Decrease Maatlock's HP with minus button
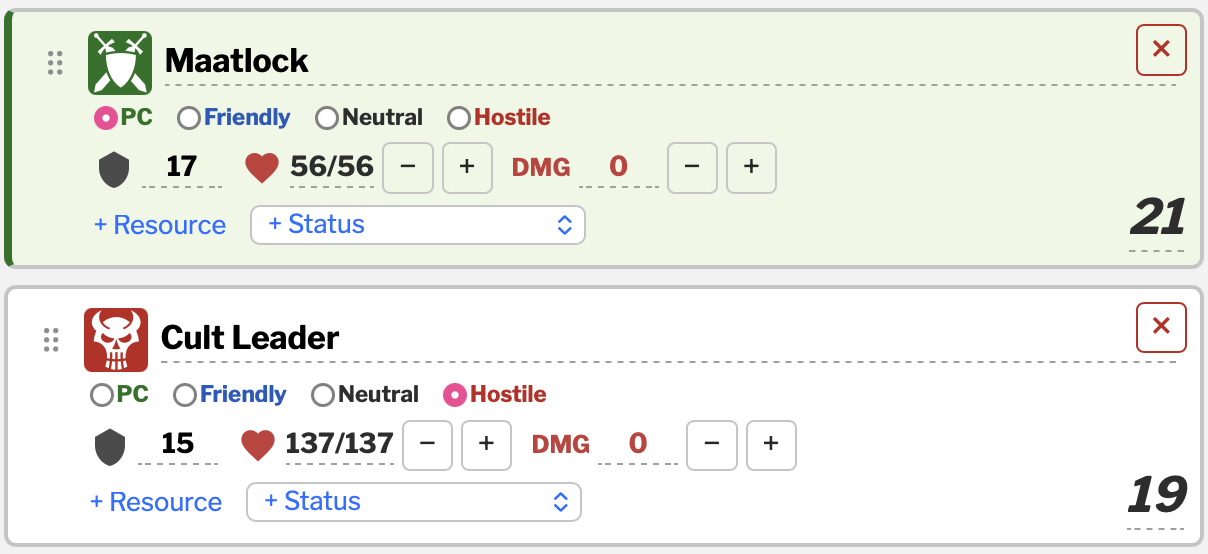 [x=408, y=168]
